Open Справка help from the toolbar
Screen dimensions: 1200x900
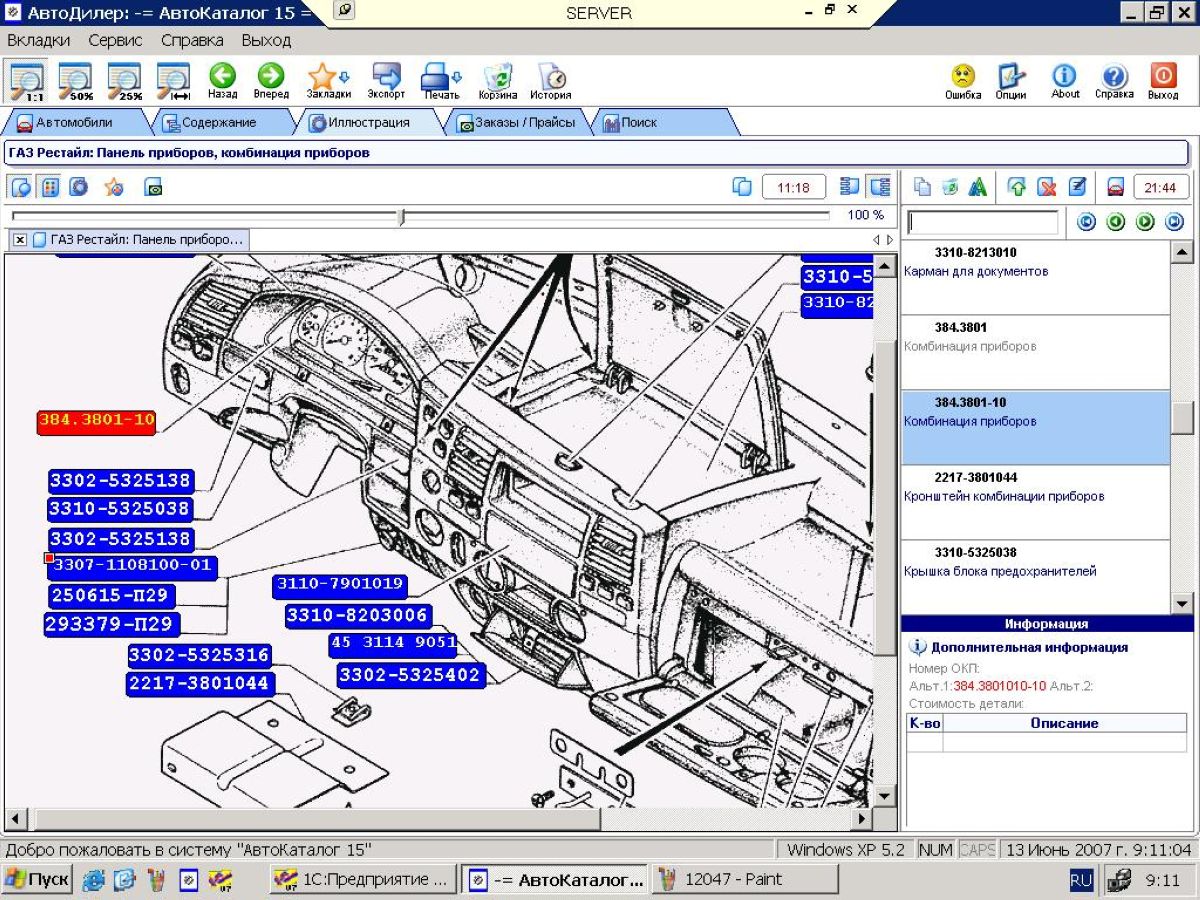point(1114,80)
